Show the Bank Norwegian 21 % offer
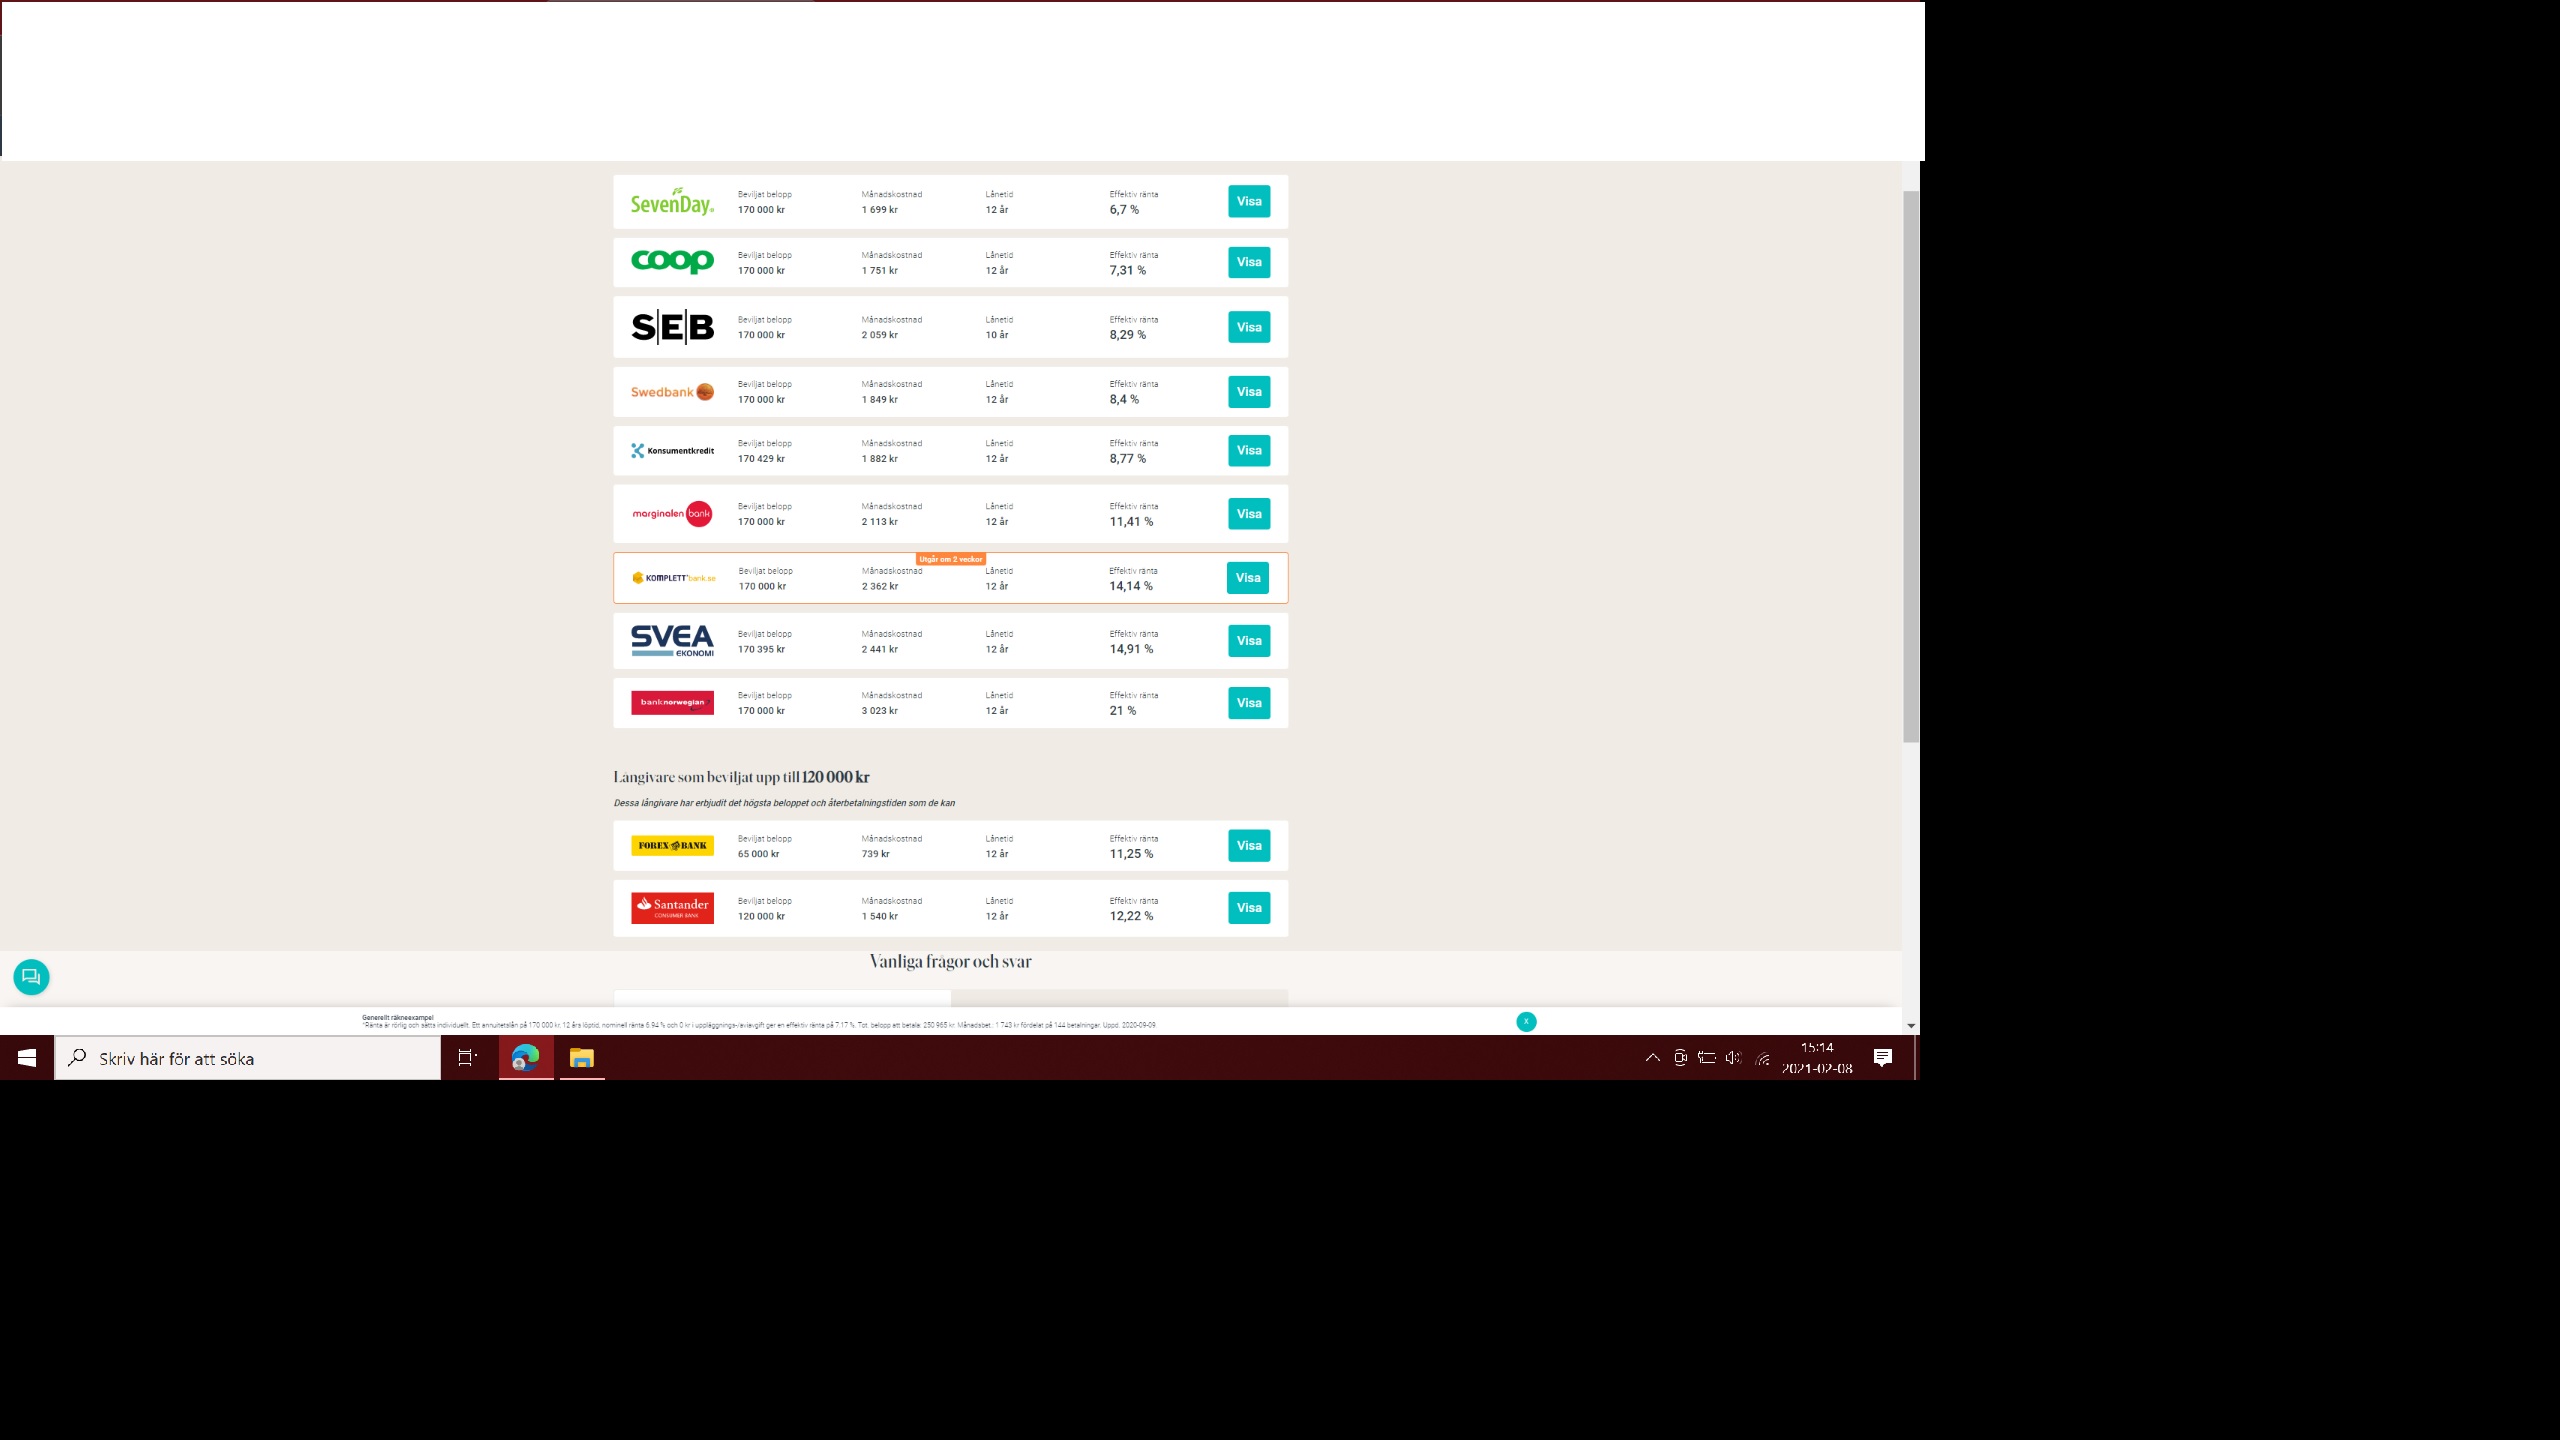Image resolution: width=2560 pixels, height=1440 pixels. click(1249, 703)
